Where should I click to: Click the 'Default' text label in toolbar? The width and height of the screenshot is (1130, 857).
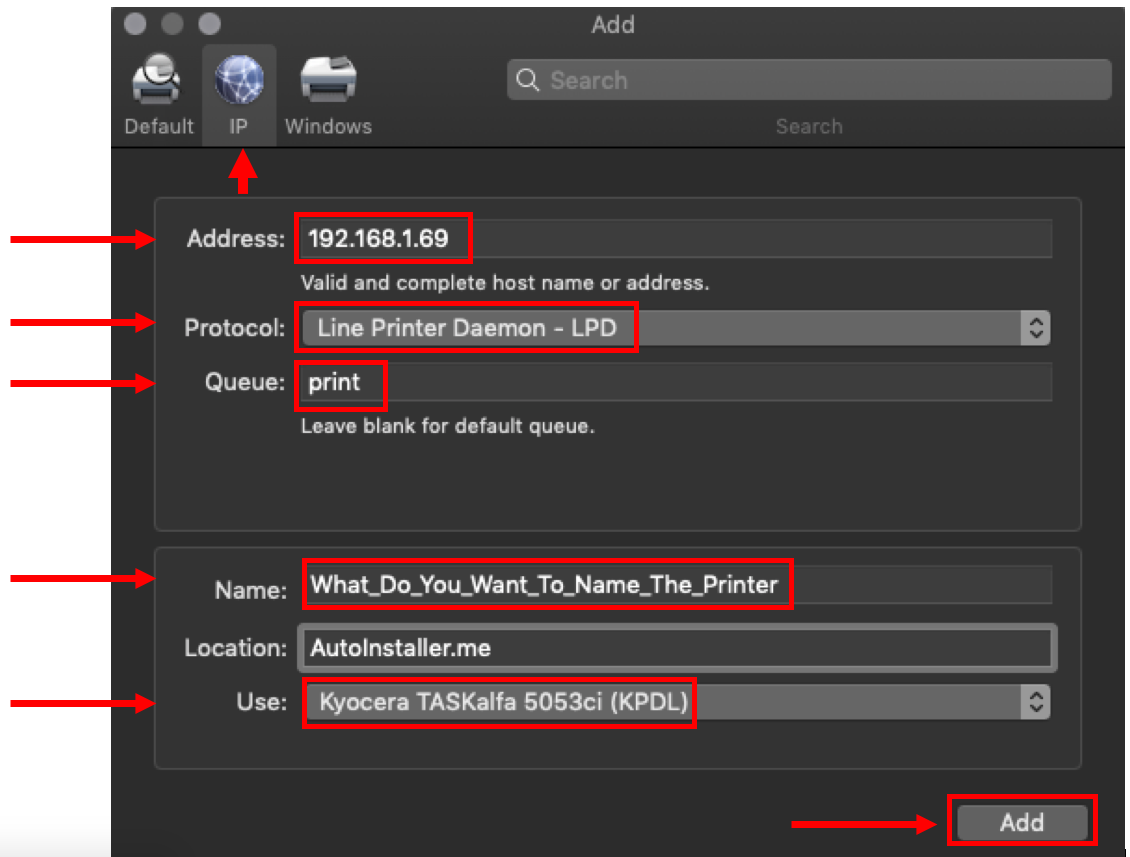point(158,127)
